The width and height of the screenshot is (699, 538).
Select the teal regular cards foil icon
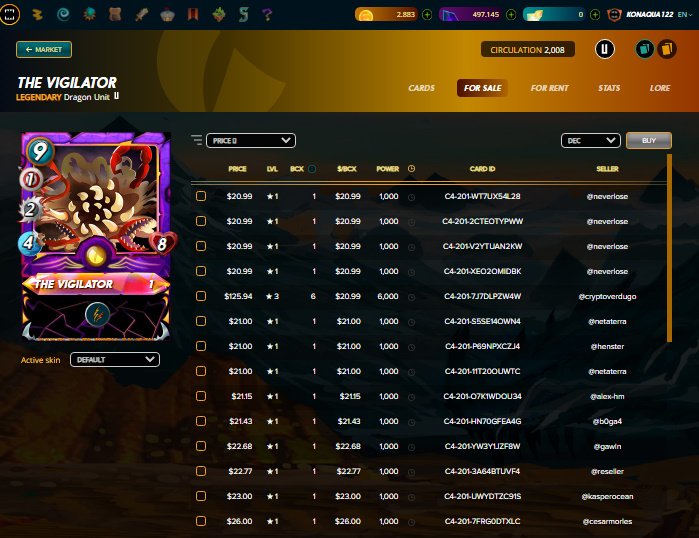644,49
